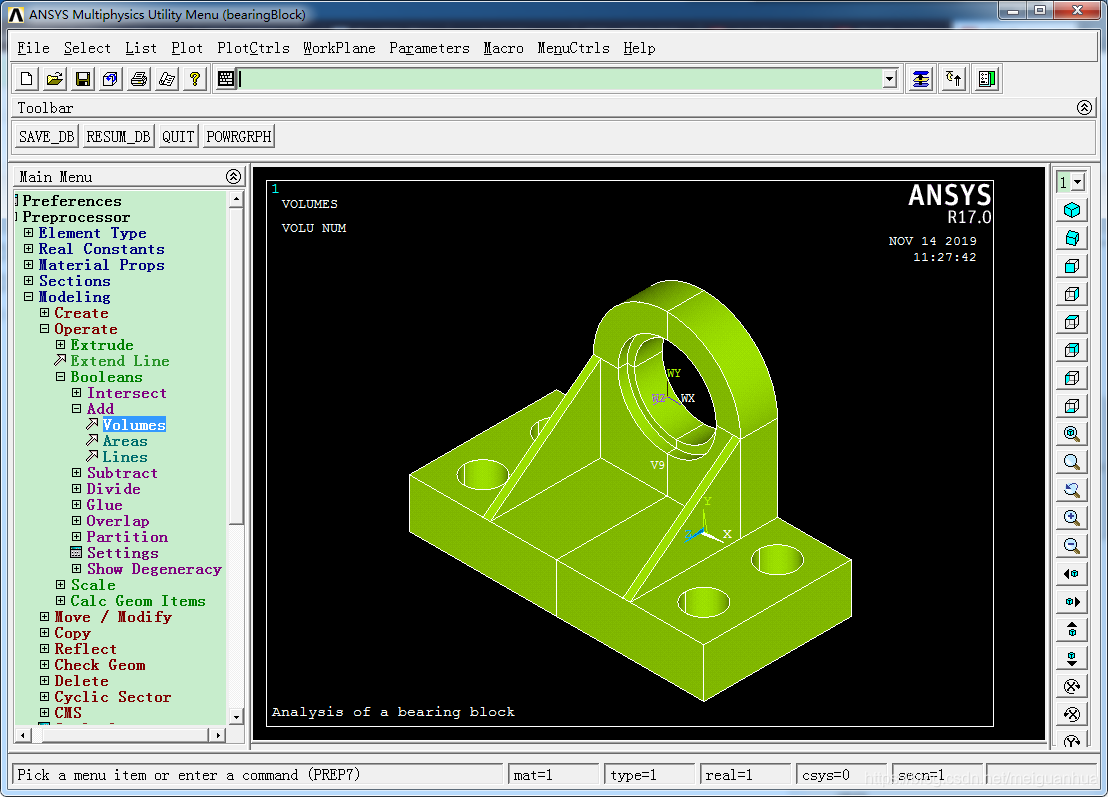Click the Rotate +X icon below the Pan Down arrow
This screenshot has height=797, width=1108.
tap(1072, 686)
